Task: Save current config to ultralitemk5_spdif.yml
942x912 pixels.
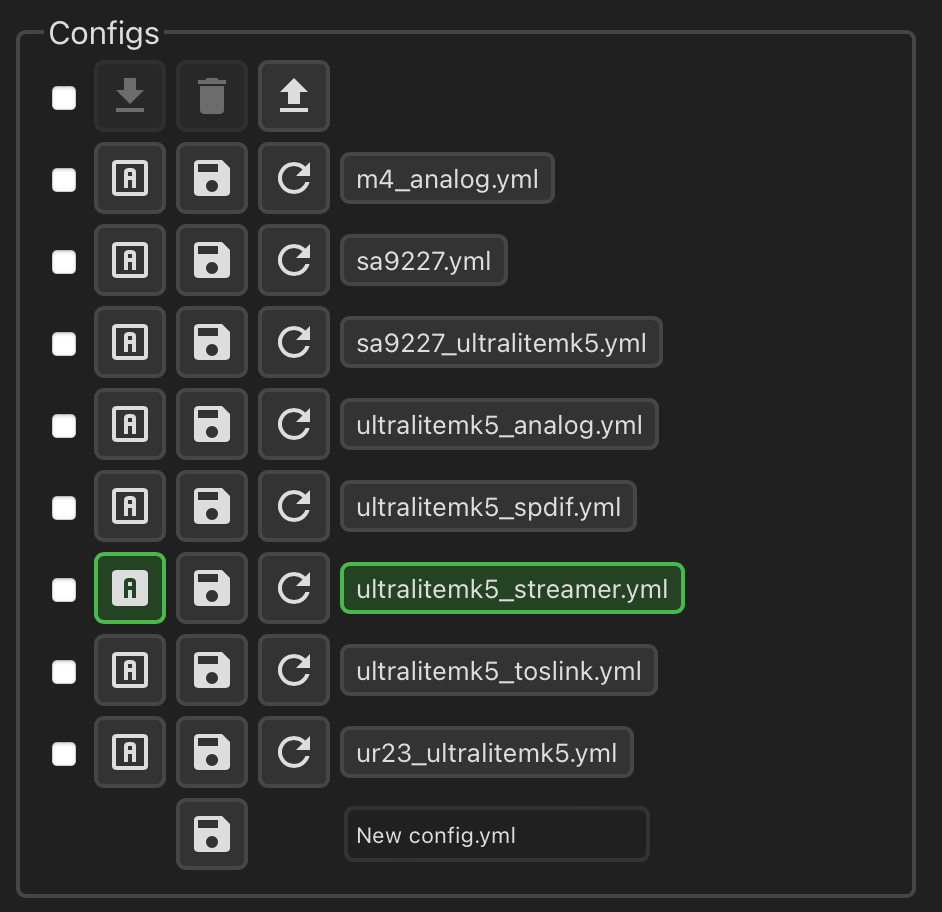Action: click(x=211, y=506)
